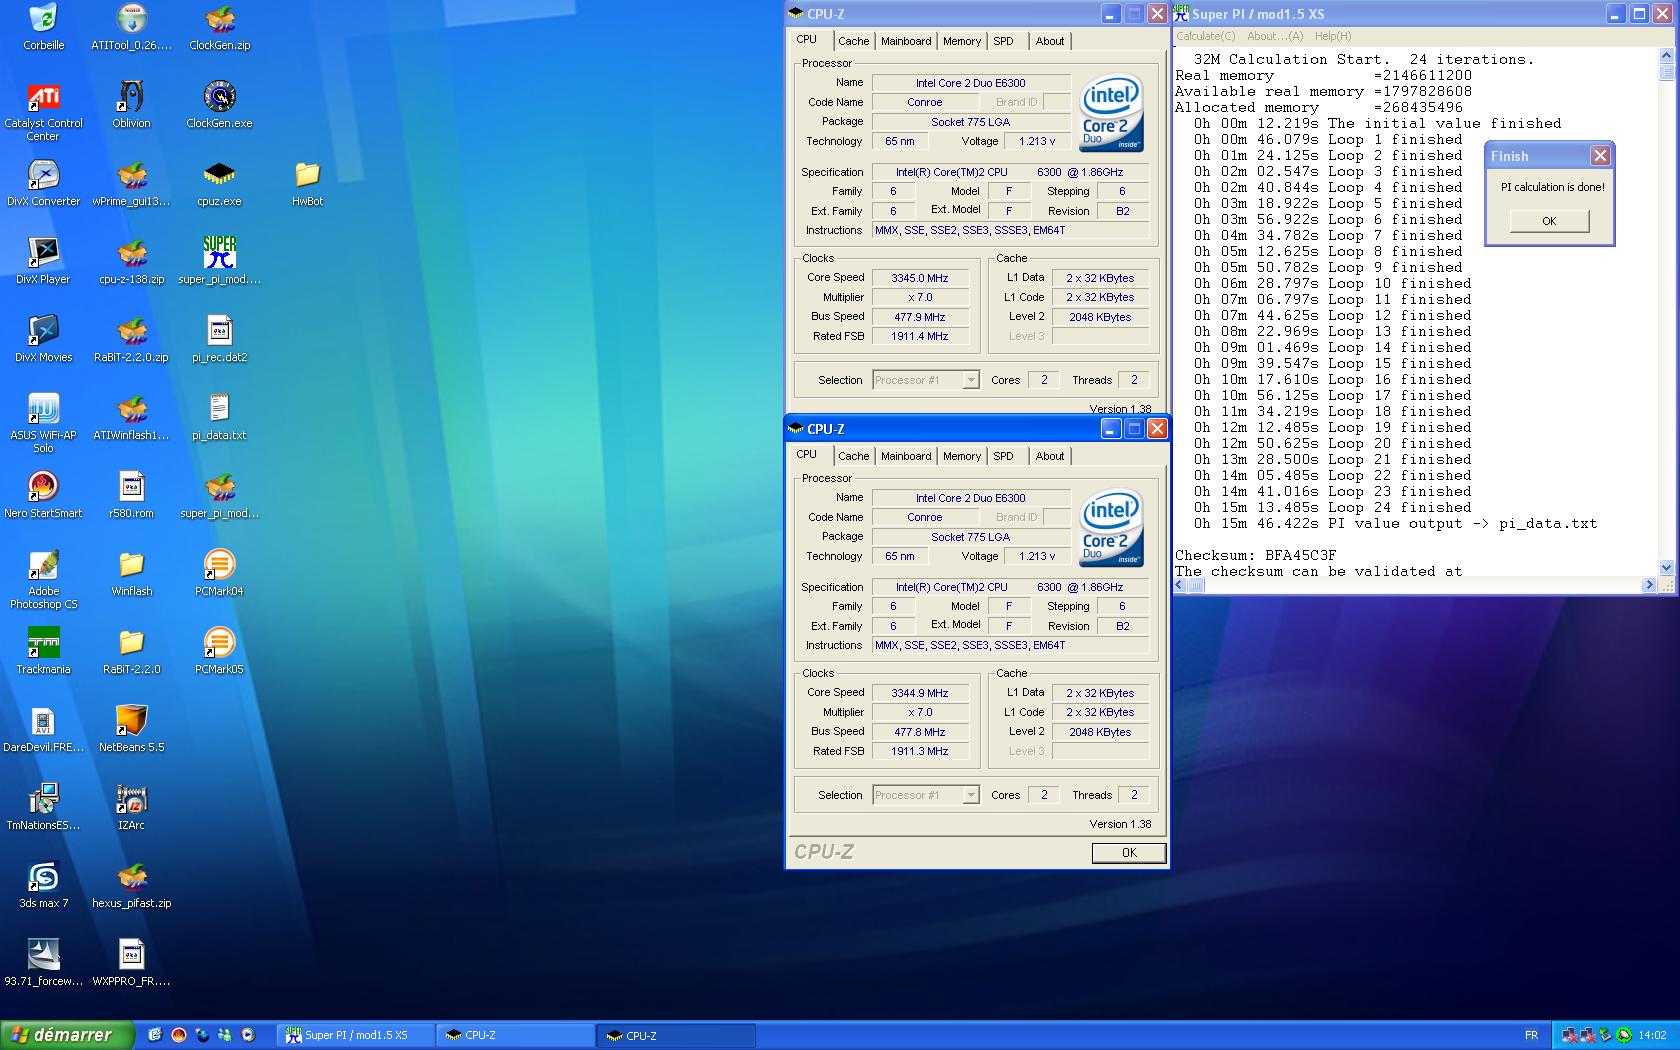Image resolution: width=1680 pixels, height=1050 pixels.
Task: Launch ASUS WiFi-AP Solo
Action: pos(43,408)
